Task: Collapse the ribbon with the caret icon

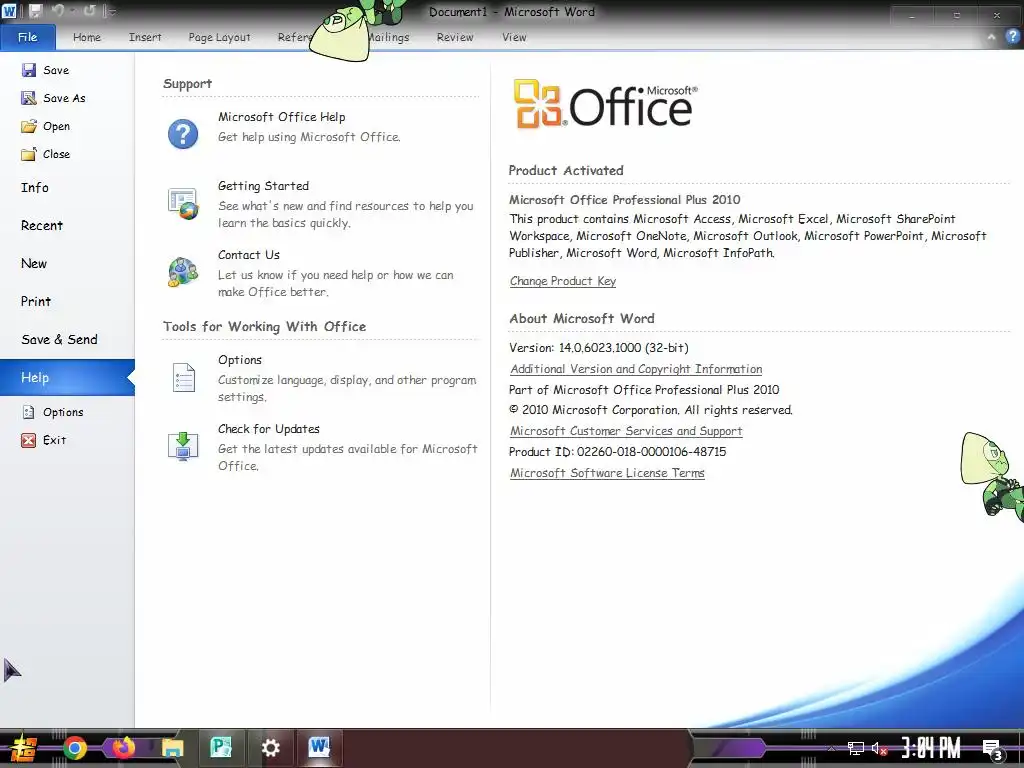Action: [991, 37]
